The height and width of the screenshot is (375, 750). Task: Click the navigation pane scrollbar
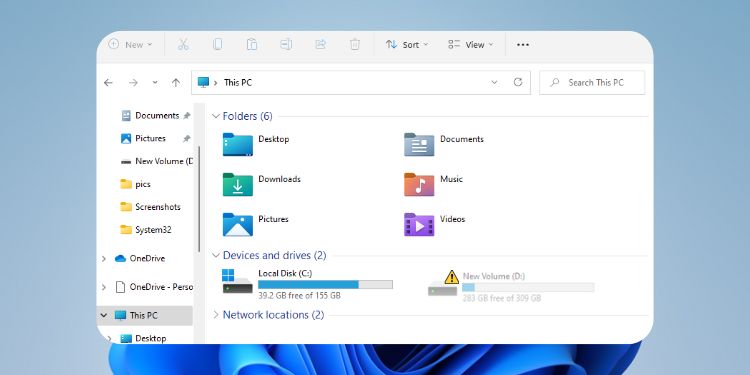point(199,199)
